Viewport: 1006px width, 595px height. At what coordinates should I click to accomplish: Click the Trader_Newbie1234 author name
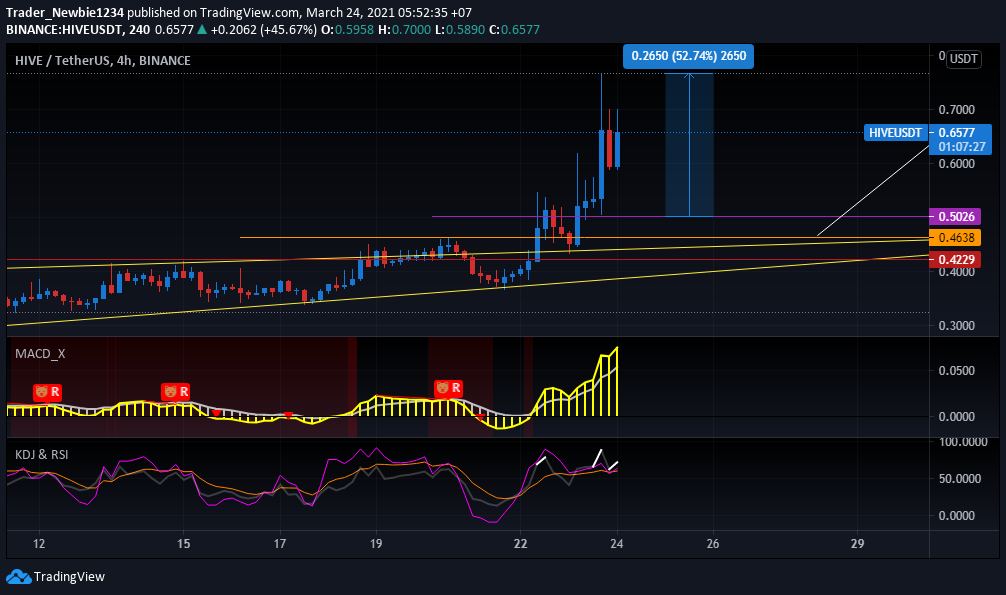tap(65, 12)
